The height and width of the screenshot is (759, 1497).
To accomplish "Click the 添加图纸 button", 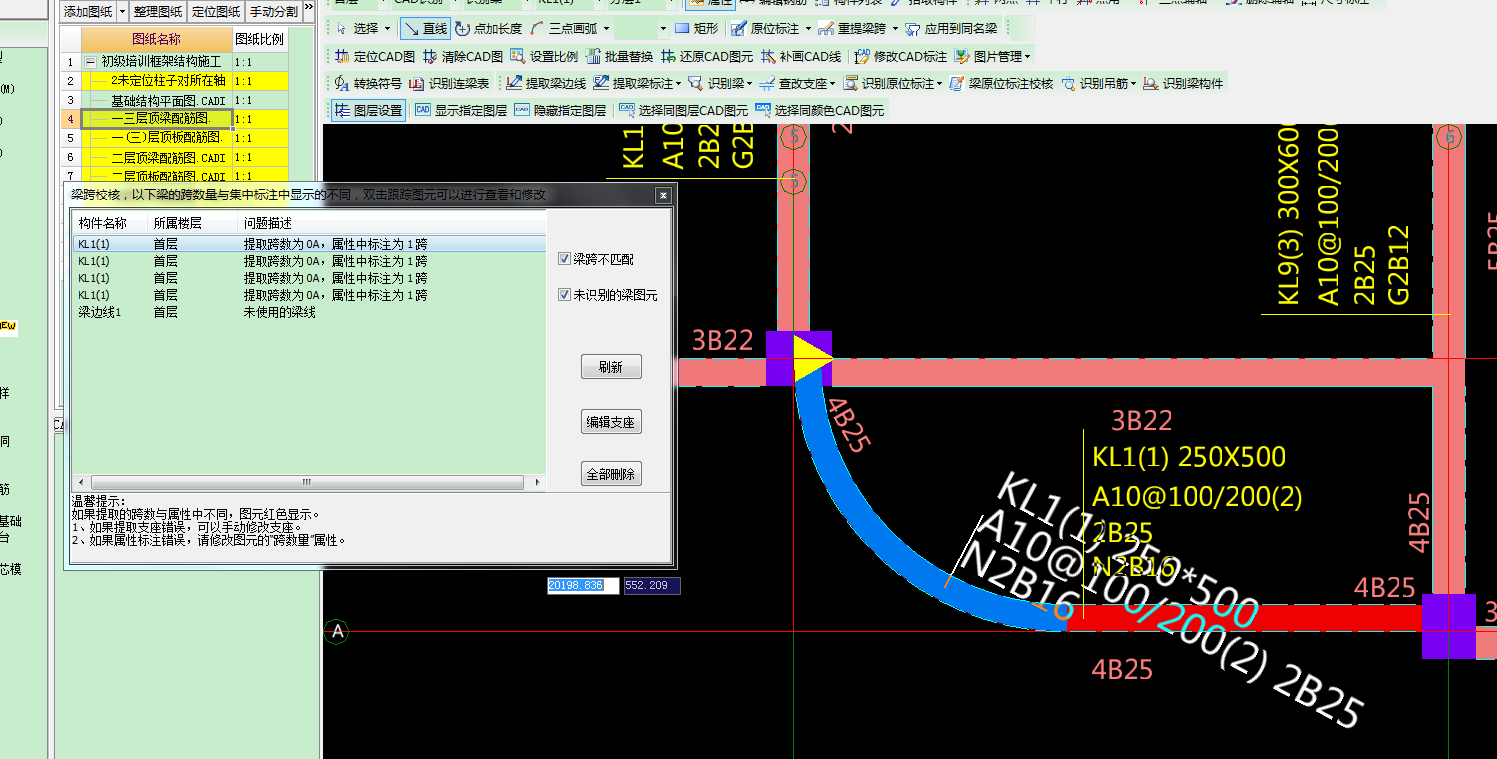I will tap(88, 12).
